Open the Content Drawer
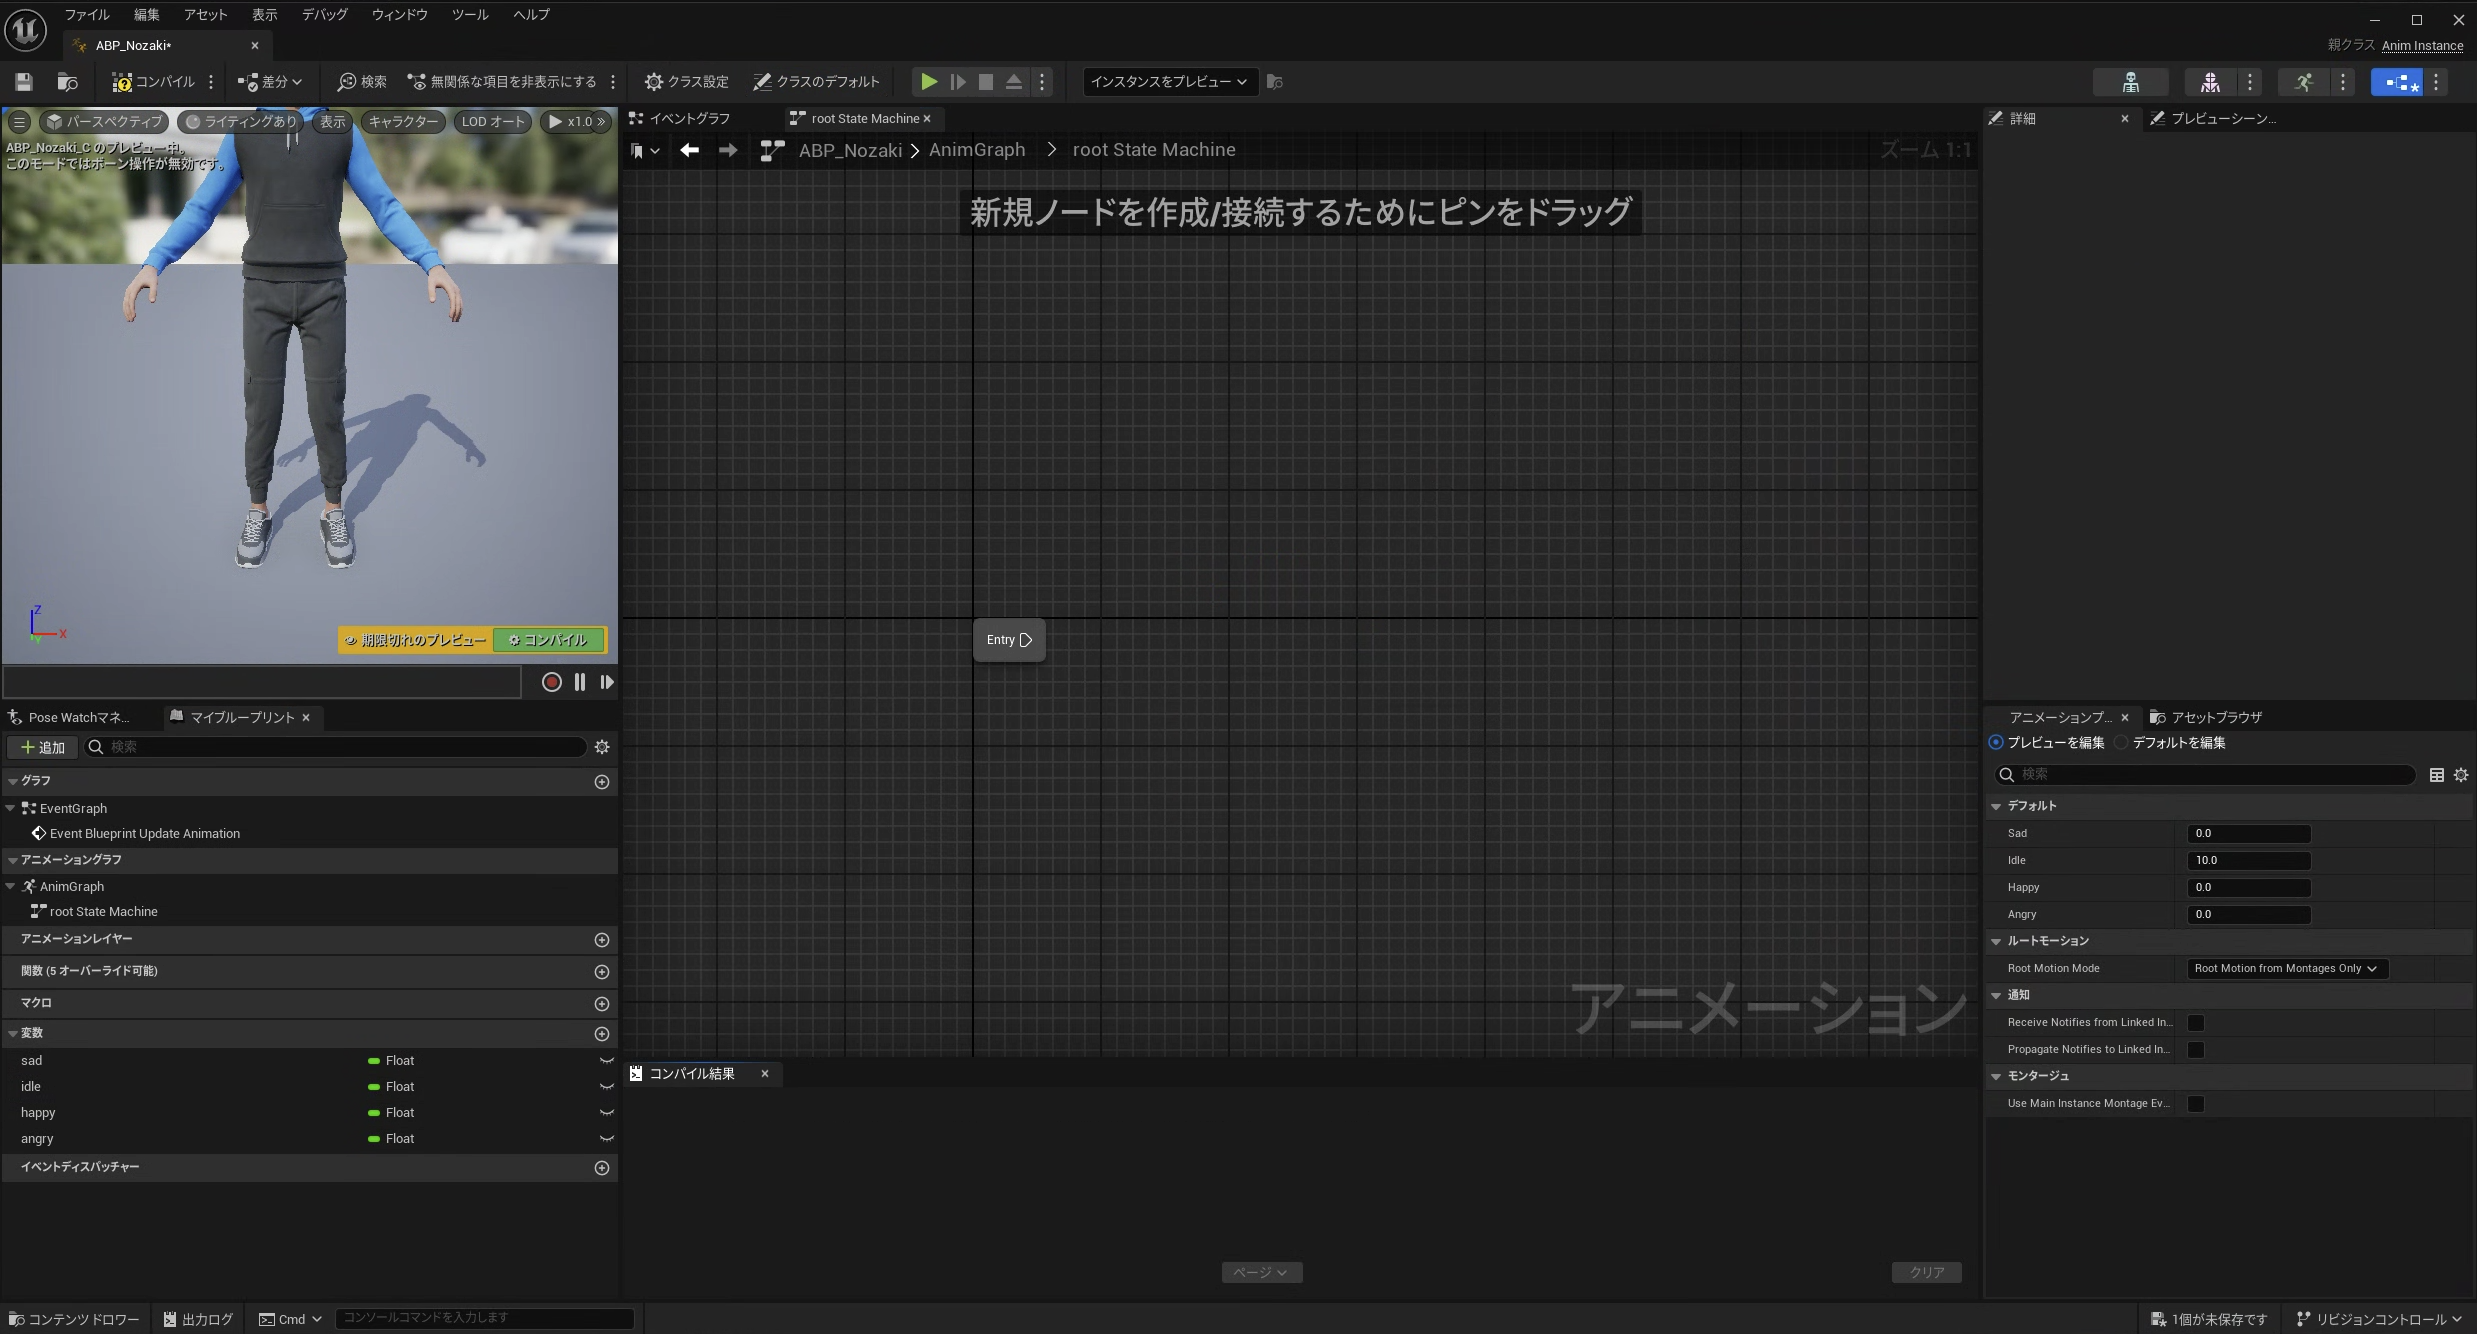The image size is (2477, 1334). (74, 1319)
